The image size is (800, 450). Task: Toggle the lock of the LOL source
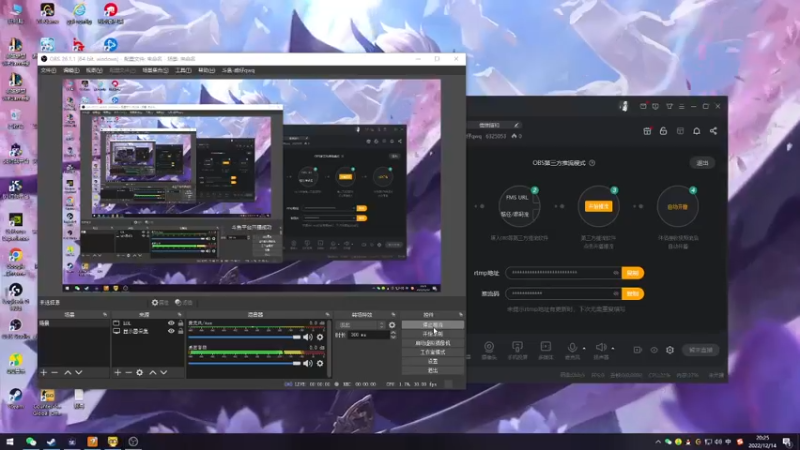[180, 323]
